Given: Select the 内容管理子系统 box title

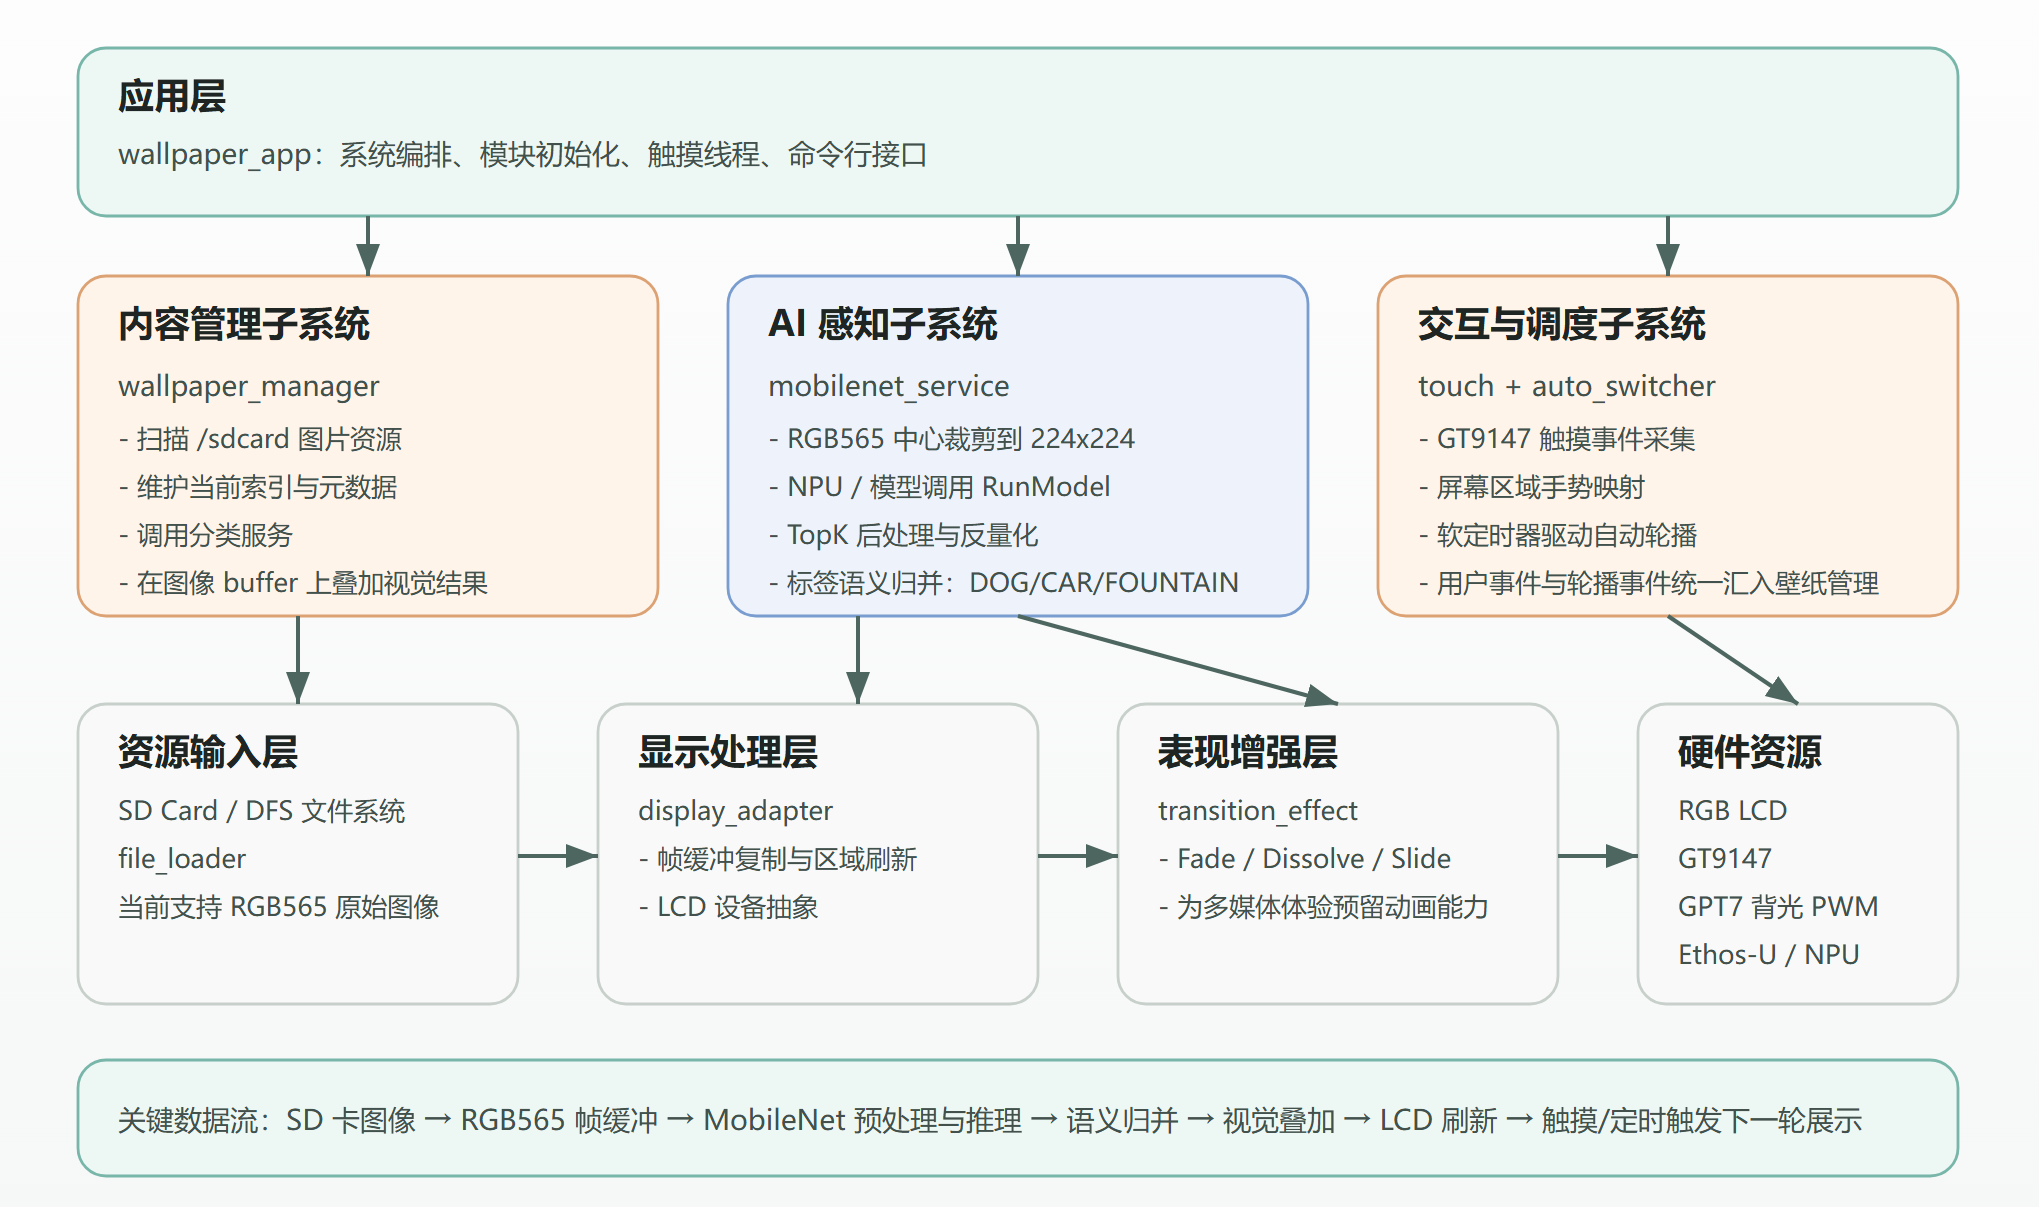Looking at the screenshot, I should pos(244,325).
